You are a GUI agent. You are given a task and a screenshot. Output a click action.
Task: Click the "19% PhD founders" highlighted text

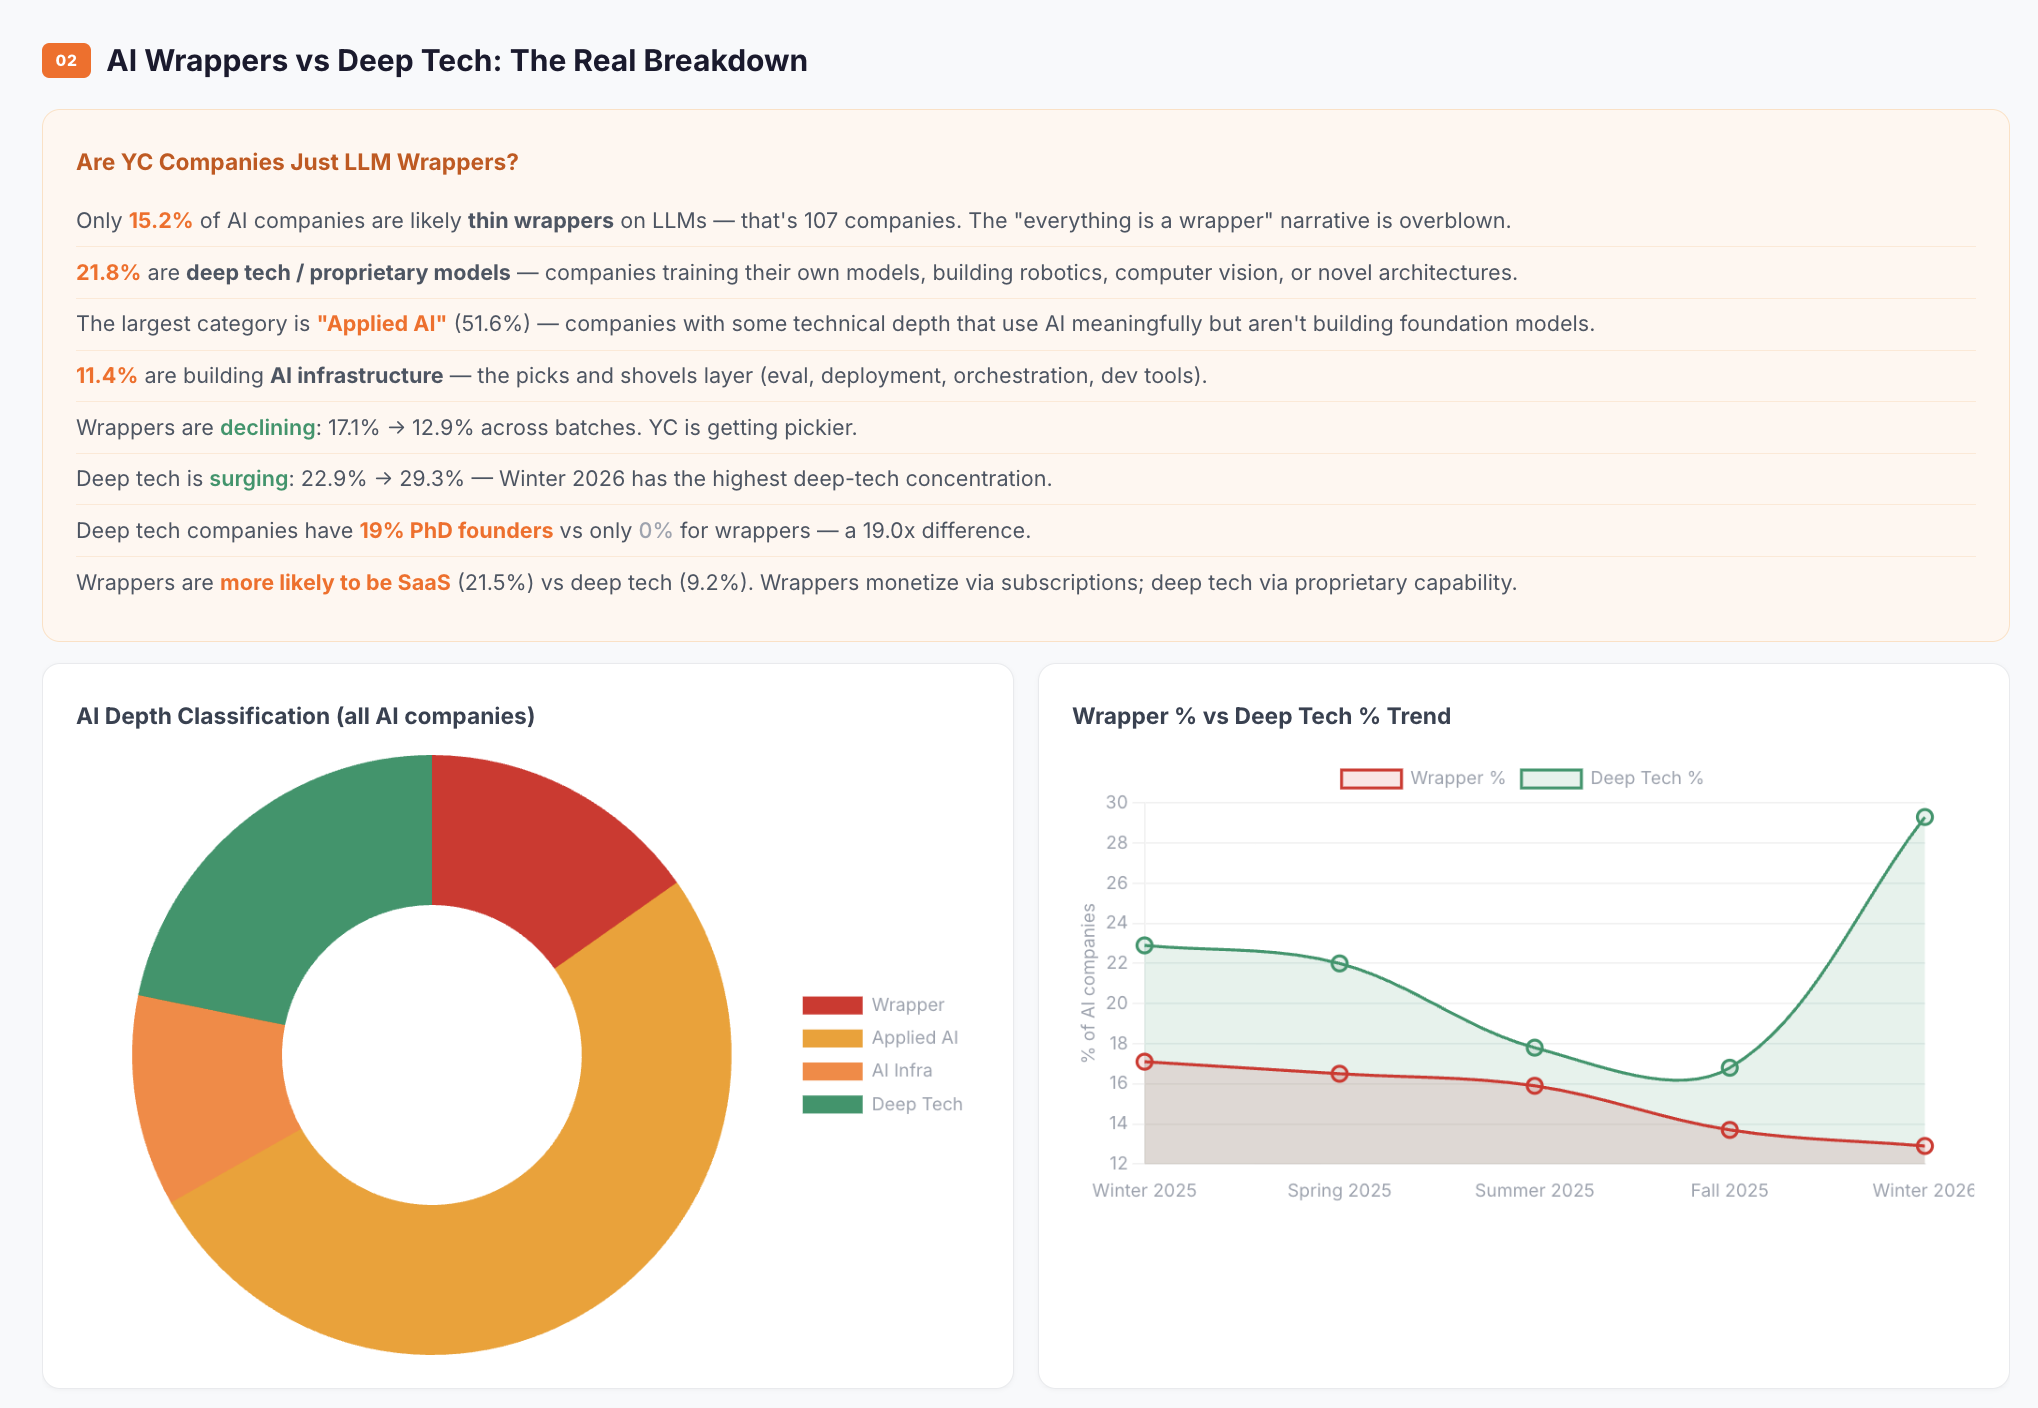456,530
